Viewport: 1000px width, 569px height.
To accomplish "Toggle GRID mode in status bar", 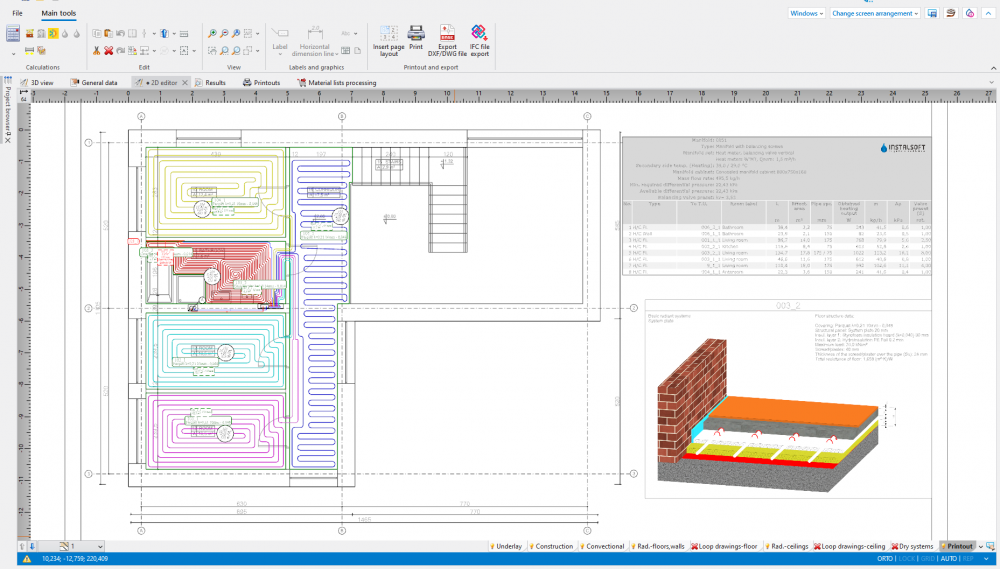I will coord(929,559).
